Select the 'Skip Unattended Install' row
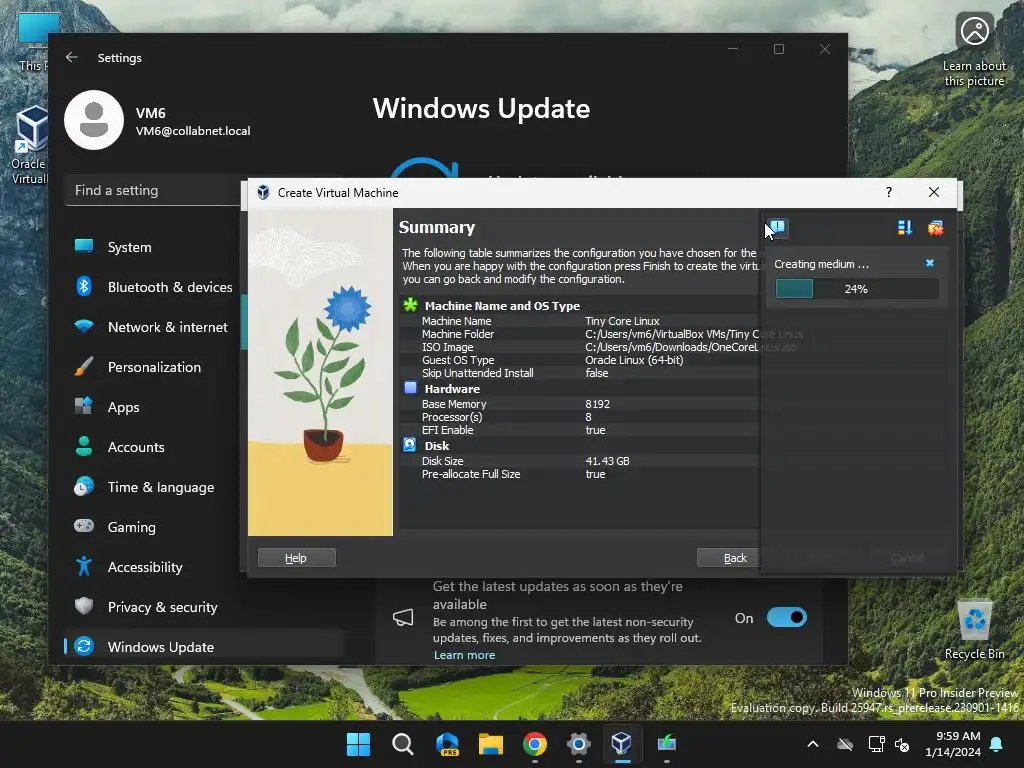1024x768 pixels. pyautogui.click(x=580, y=374)
